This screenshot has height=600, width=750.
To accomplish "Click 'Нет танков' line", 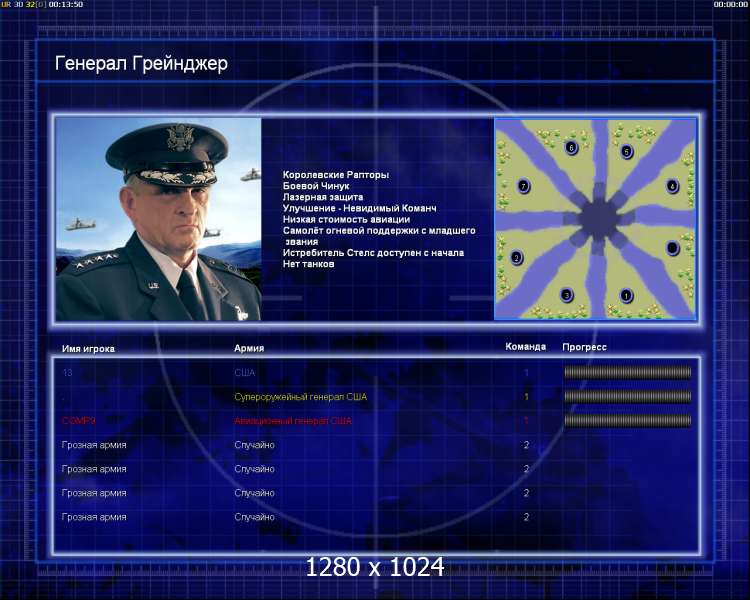I will click(x=309, y=264).
